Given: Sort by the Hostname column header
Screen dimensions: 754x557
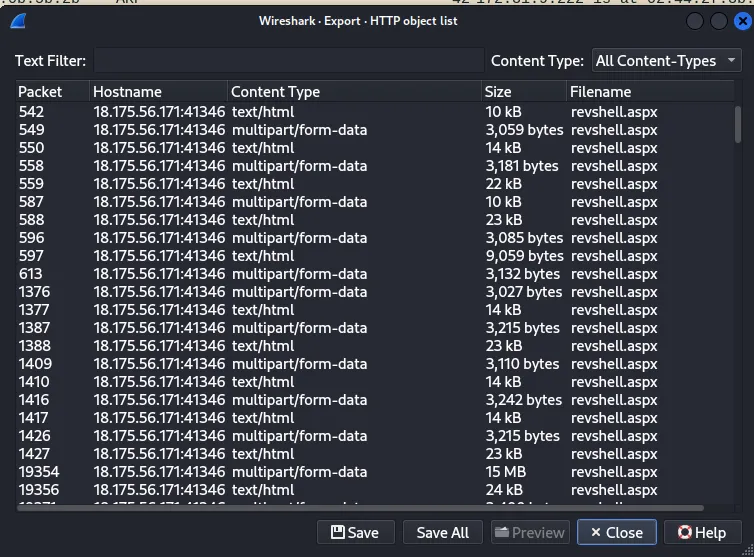Looking at the screenshot, I should pyautogui.click(x=158, y=92).
